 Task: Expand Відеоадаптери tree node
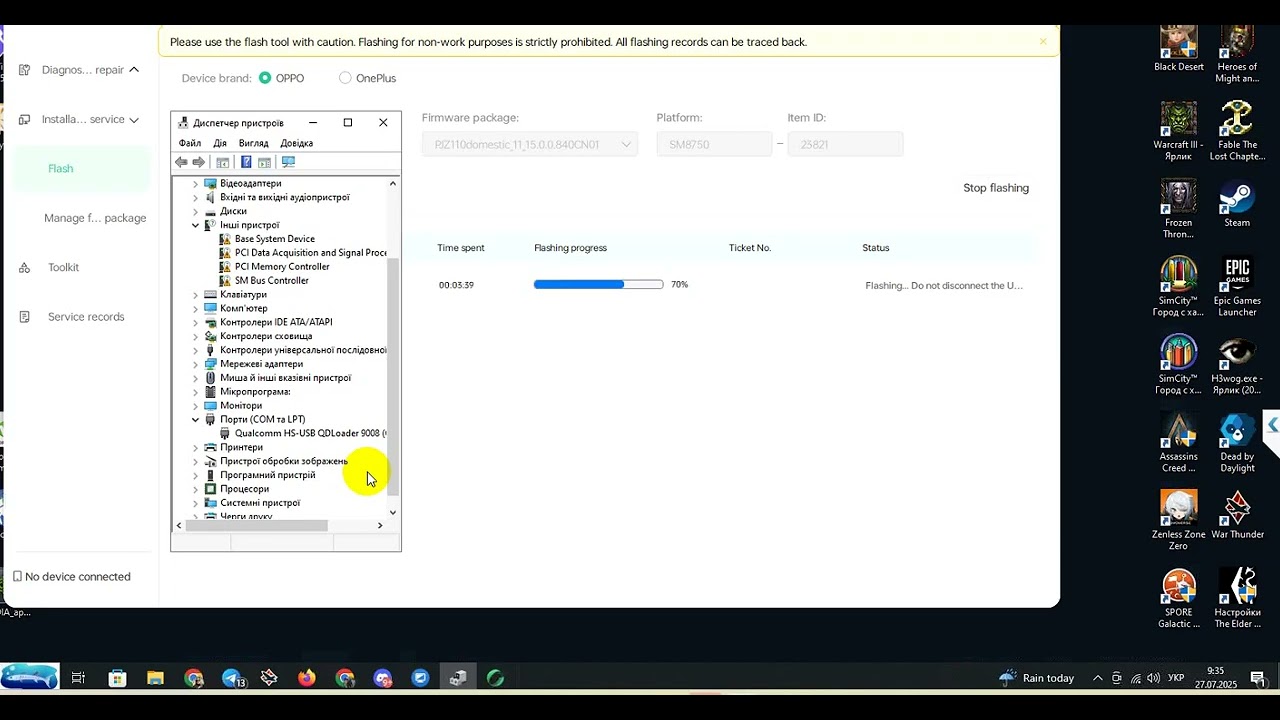click(196, 184)
